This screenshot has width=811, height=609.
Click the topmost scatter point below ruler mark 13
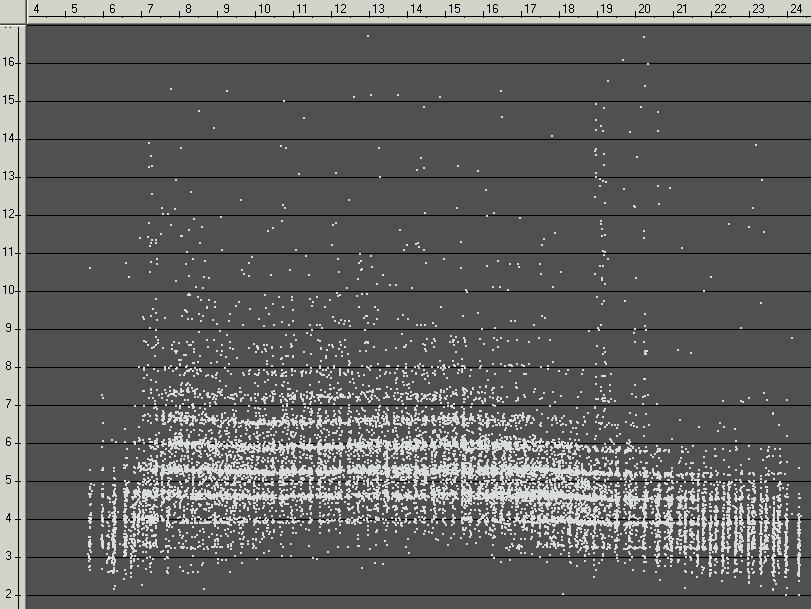tap(368, 36)
